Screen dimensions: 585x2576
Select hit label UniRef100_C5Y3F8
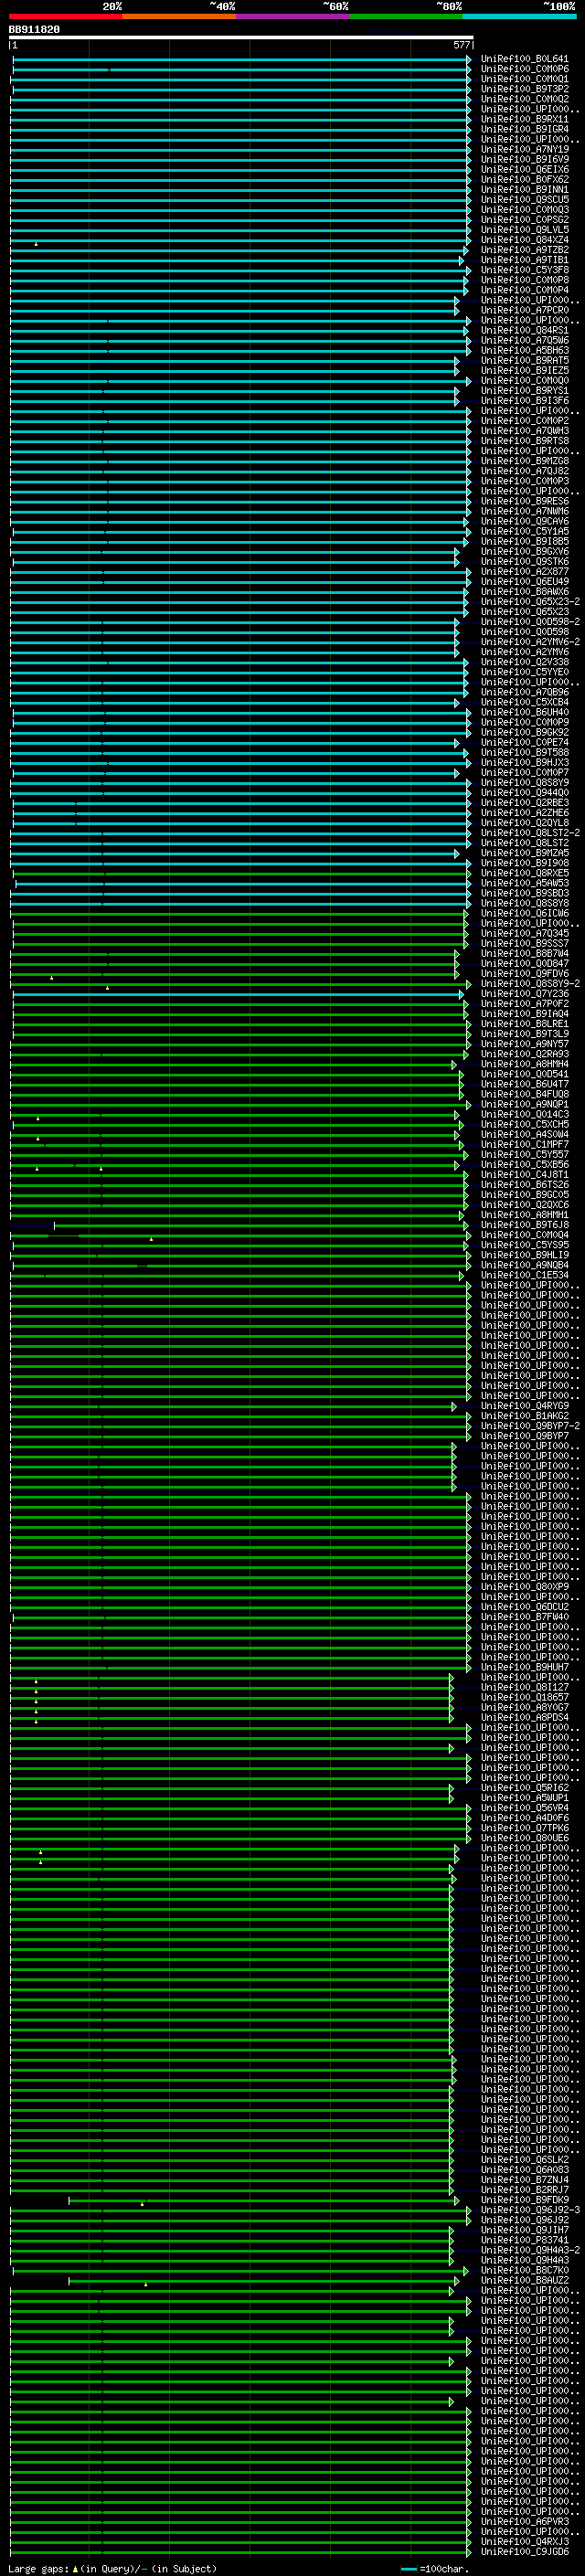524,270
